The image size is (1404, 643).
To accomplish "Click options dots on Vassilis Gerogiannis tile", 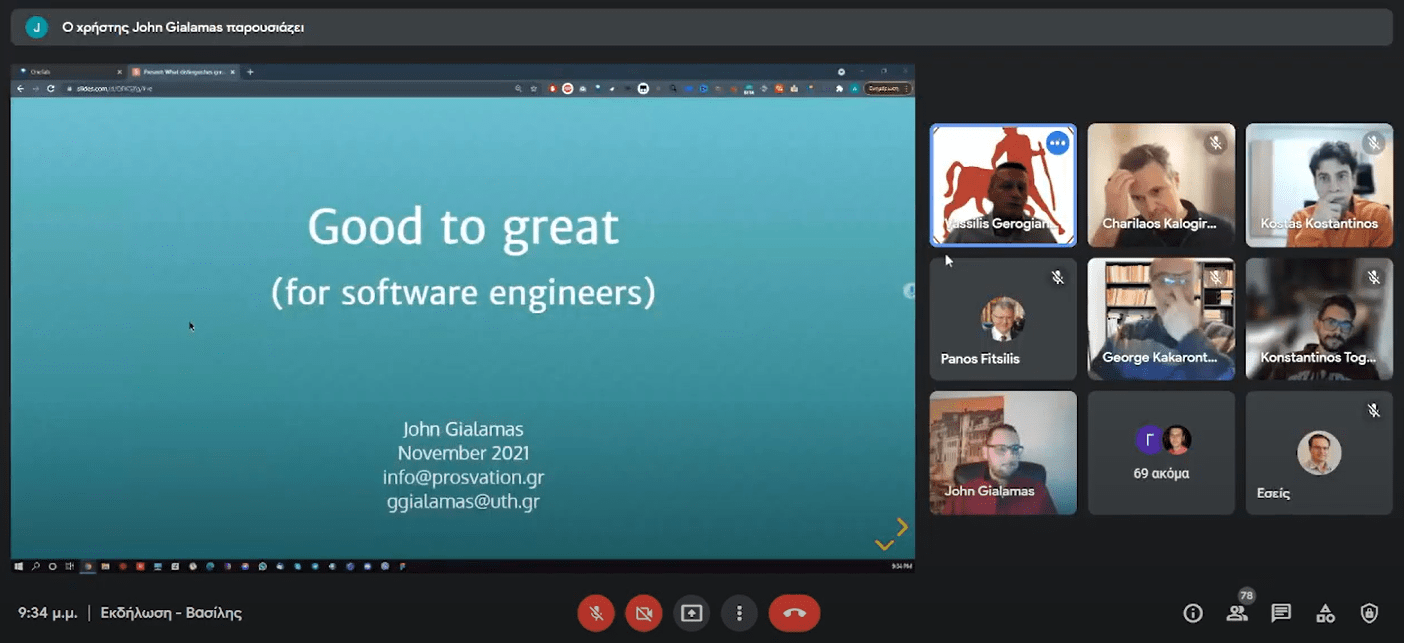I will (x=1057, y=143).
